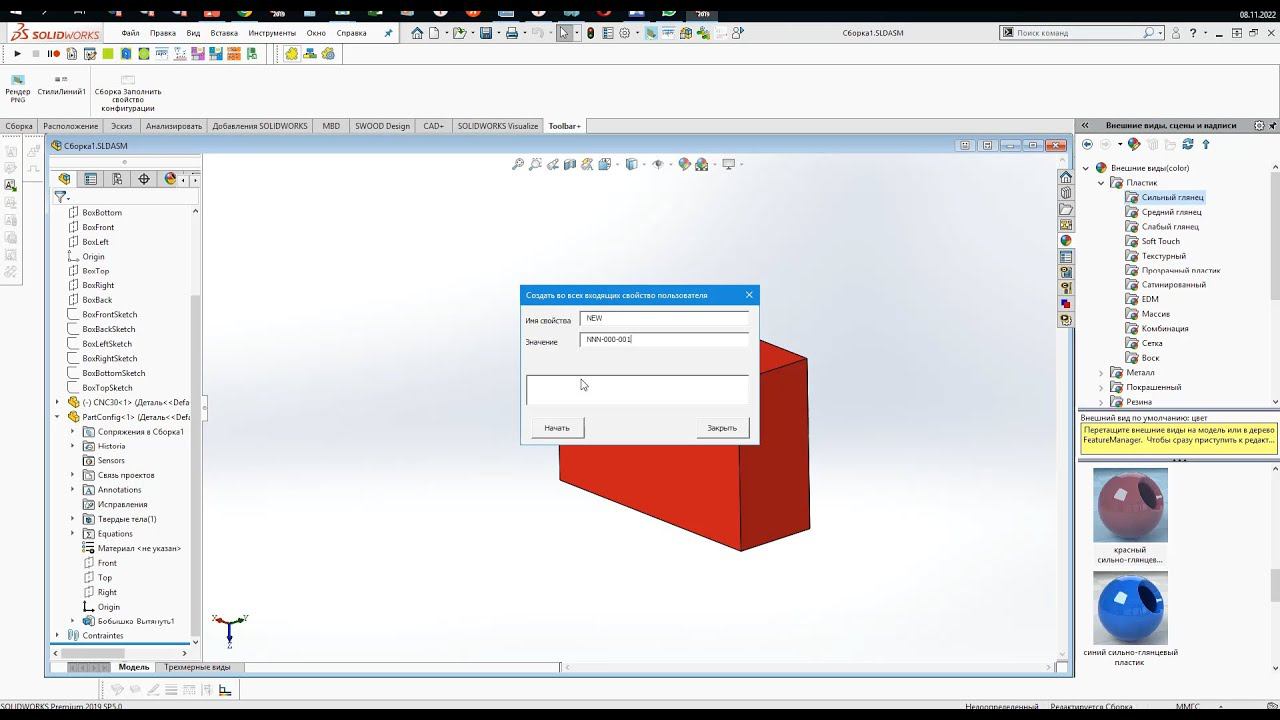This screenshot has height=720, width=1280.
Task: Switch to the Трехмерные виды bottom tab
Action: 197,667
